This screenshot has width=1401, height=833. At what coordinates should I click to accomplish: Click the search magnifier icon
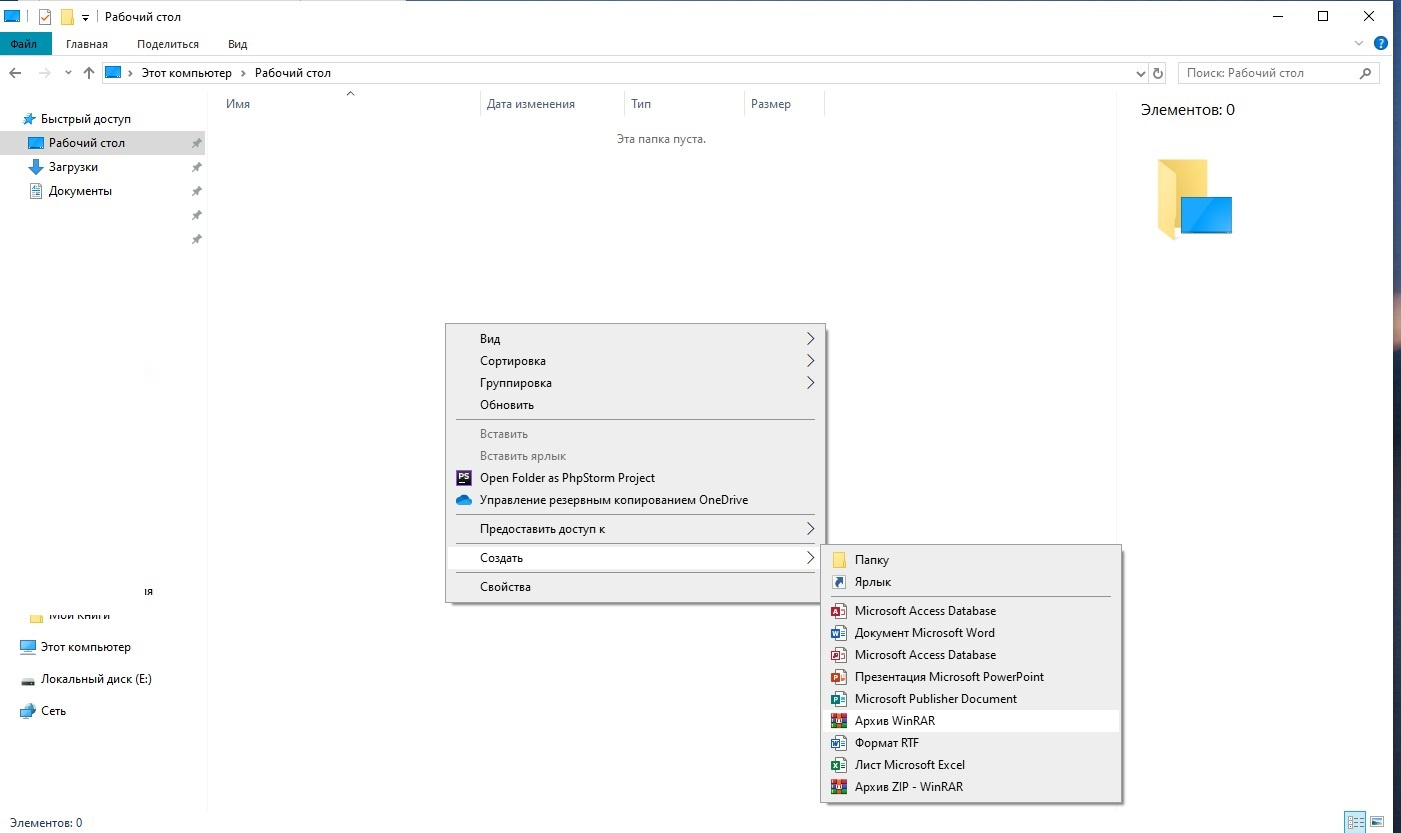(x=1366, y=73)
